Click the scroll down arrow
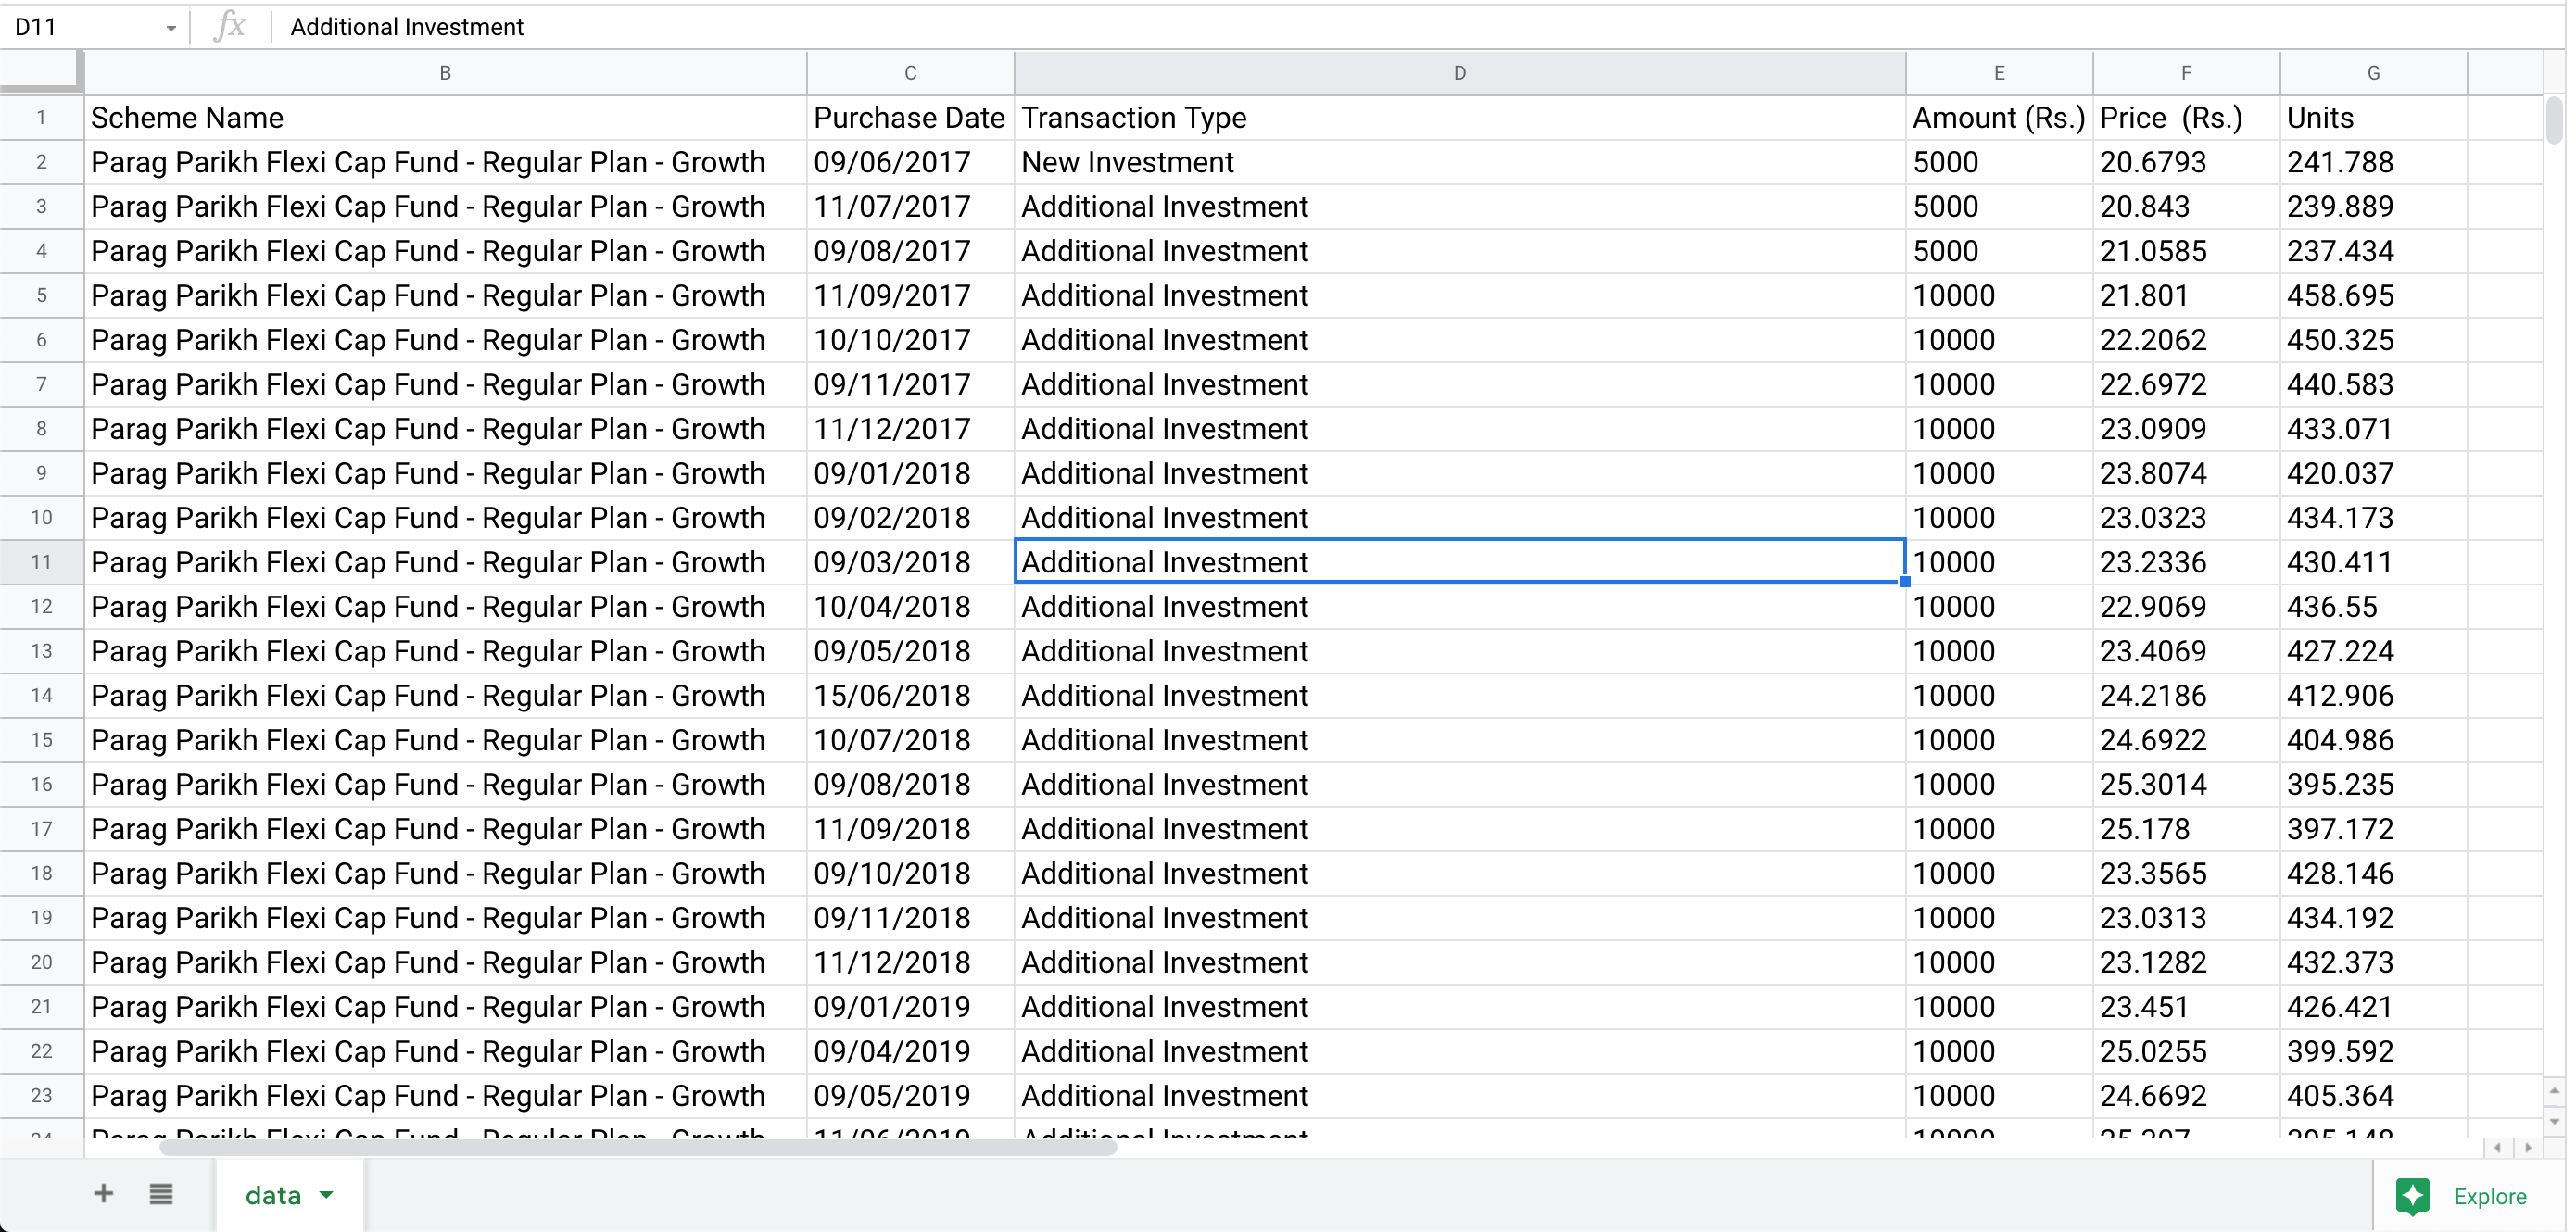Screen dimensions: 2576x1232 [x=2554, y=1122]
